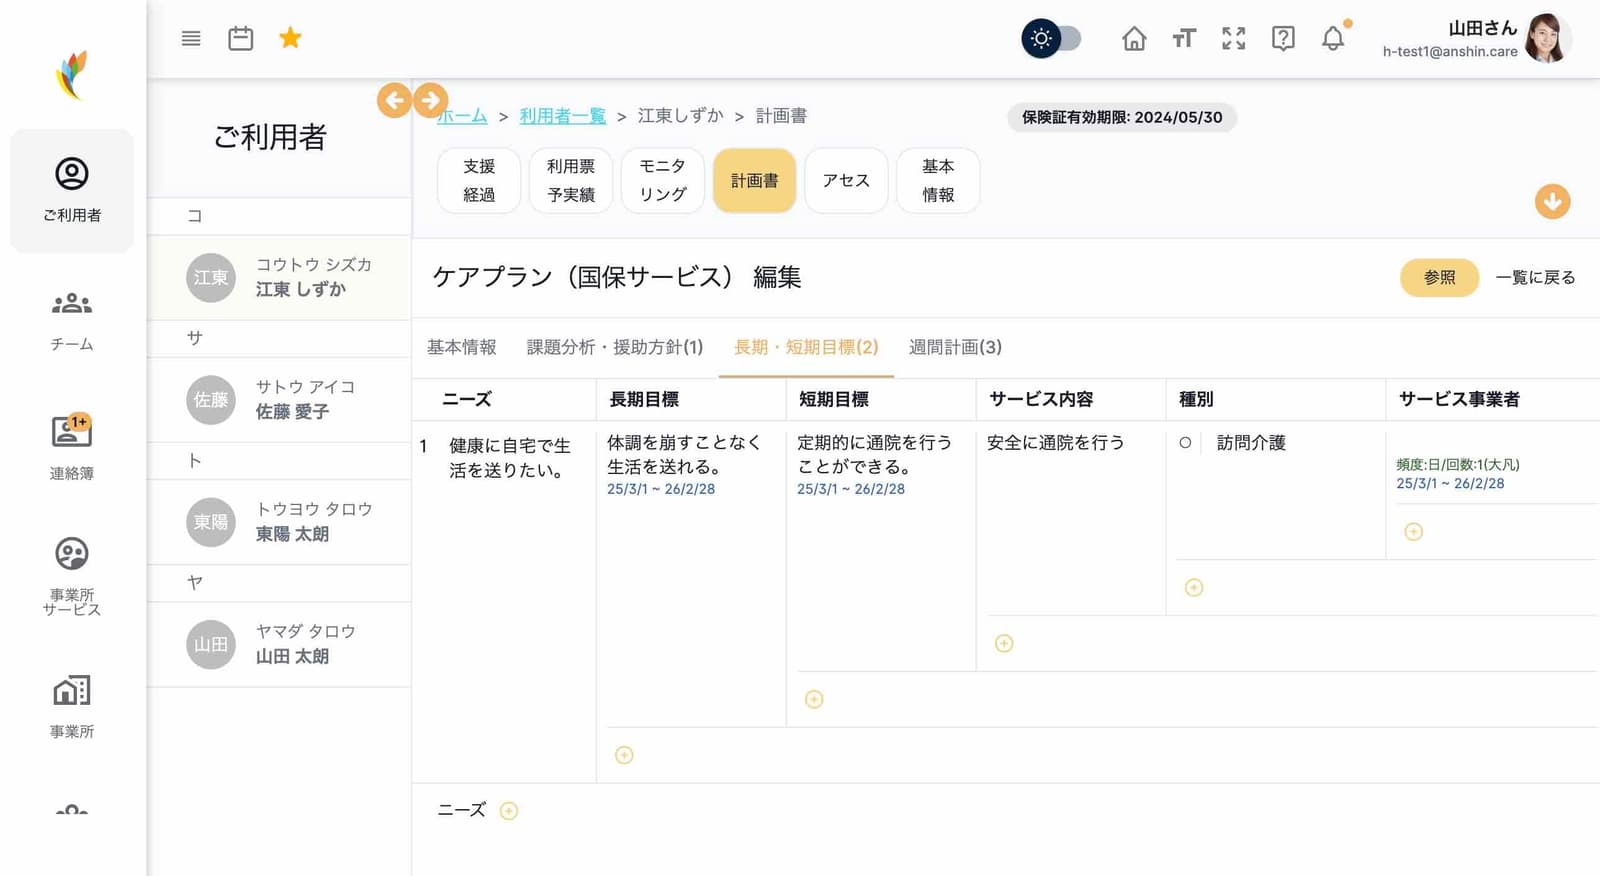
Task: Open help via question mark icon
Action: [x=1283, y=38]
